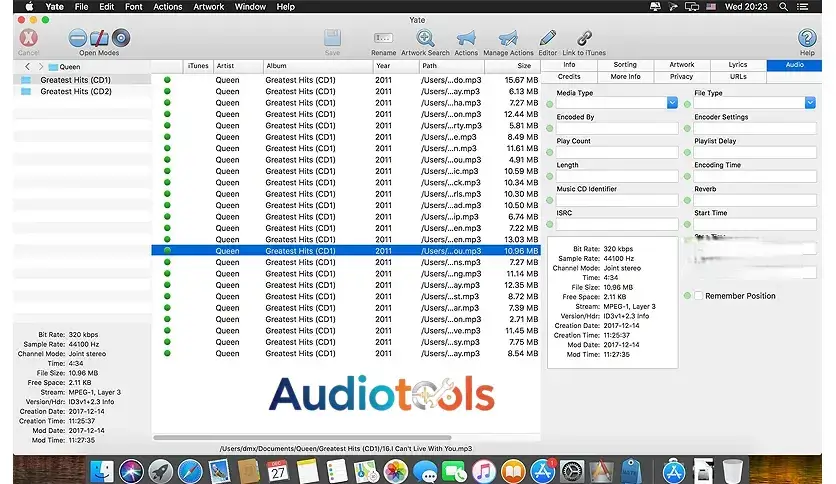
Task: Open the Help question mark toolbar icon
Action: click(807, 38)
